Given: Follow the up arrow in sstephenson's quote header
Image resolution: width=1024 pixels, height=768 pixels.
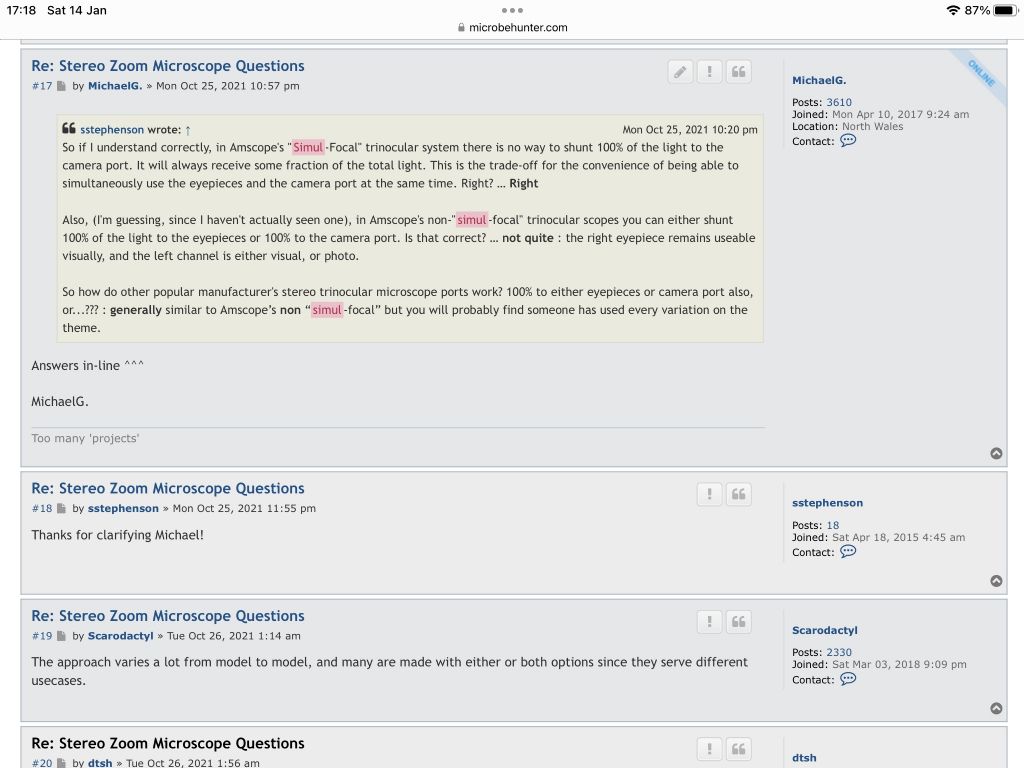Looking at the screenshot, I should 188,130.
